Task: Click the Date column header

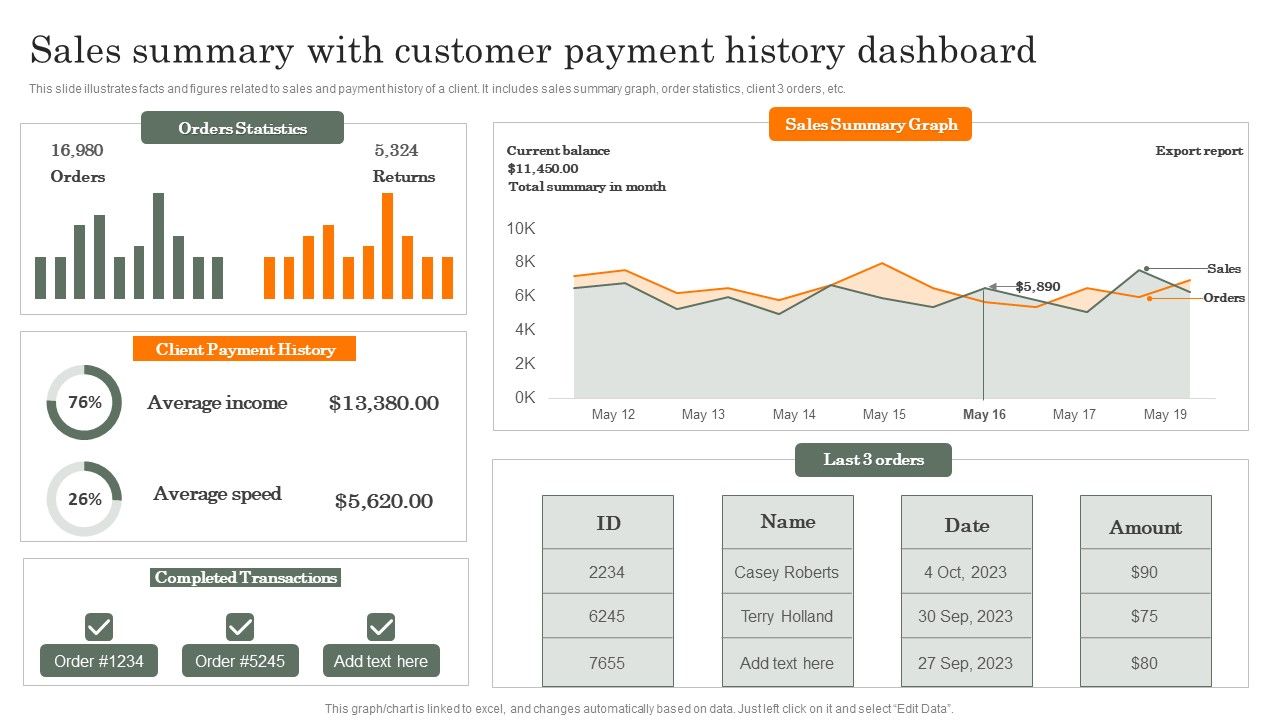Action: pyautogui.click(x=967, y=522)
